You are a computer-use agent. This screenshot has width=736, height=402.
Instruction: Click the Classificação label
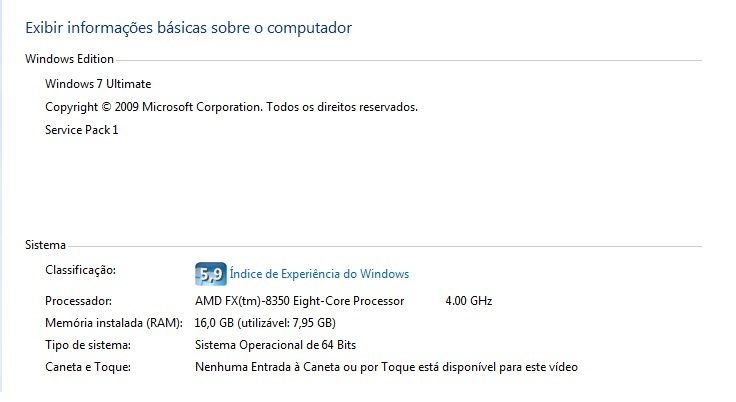click(x=80, y=270)
